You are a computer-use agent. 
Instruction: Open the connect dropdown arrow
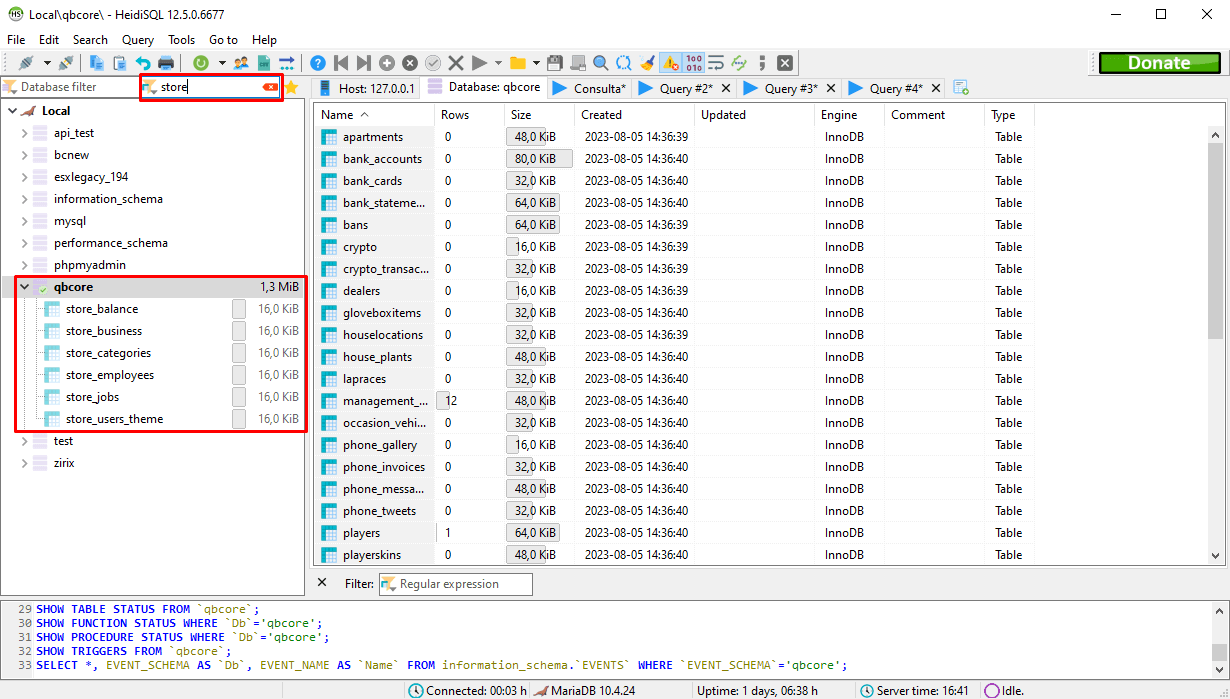[46, 63]
